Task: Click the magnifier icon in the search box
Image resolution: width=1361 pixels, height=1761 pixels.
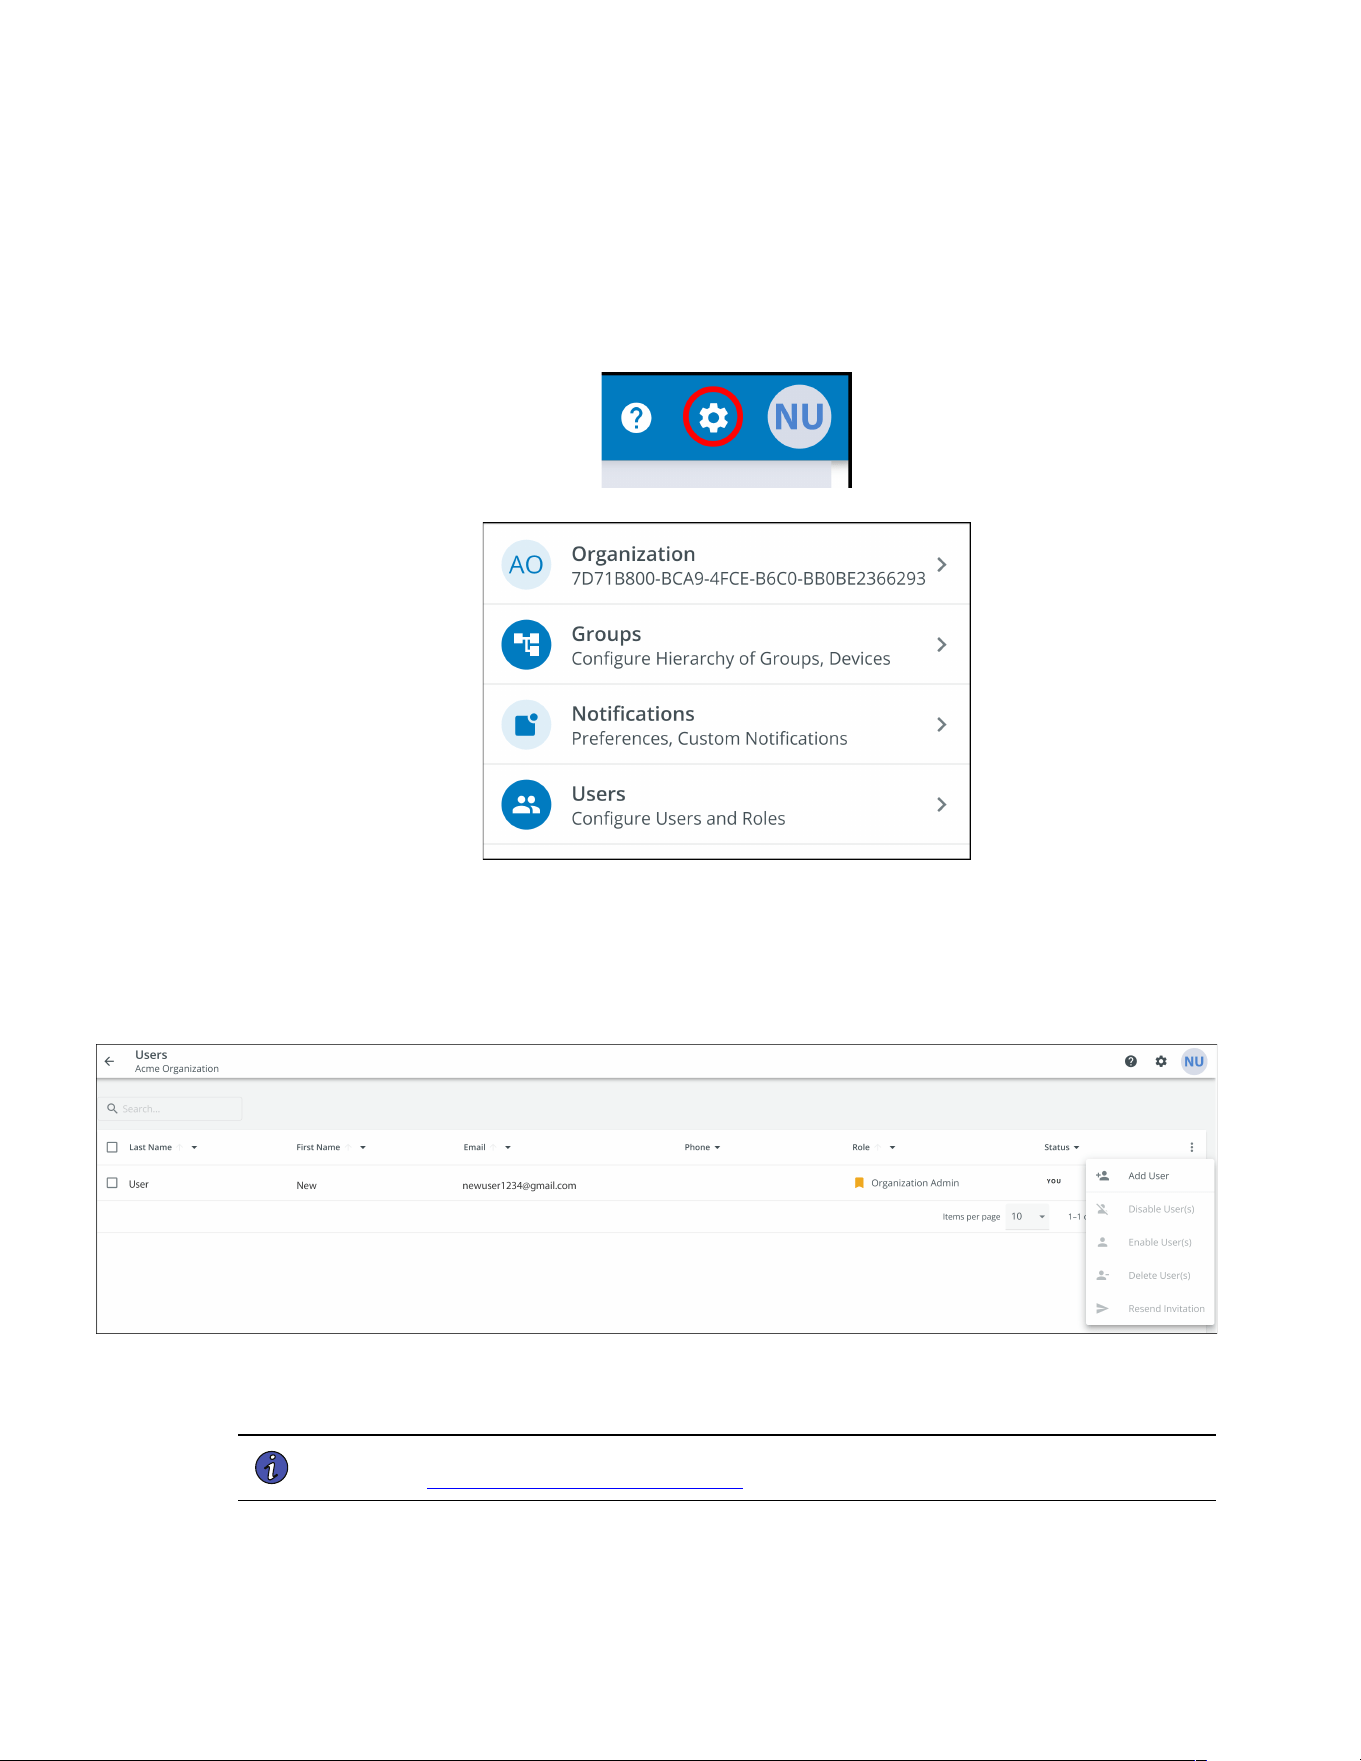Action: pos(113,1108)
